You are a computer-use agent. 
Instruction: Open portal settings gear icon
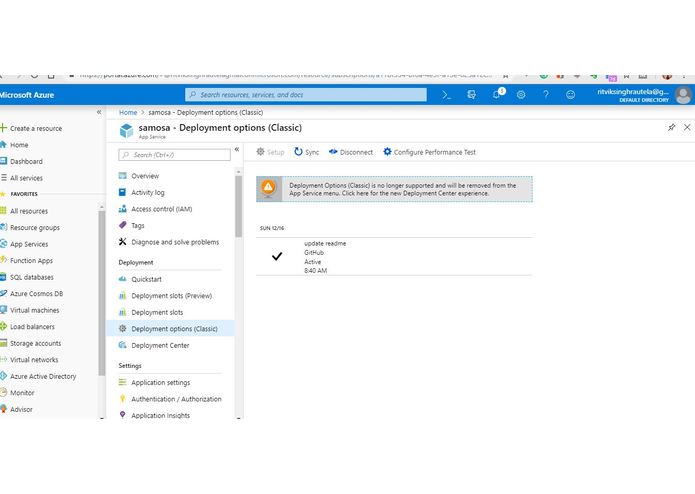coord(521,94)
